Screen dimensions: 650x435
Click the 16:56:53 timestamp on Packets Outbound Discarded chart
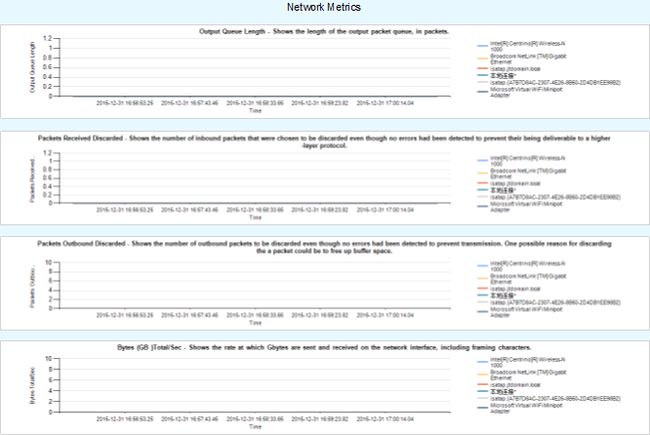point(125,315)
